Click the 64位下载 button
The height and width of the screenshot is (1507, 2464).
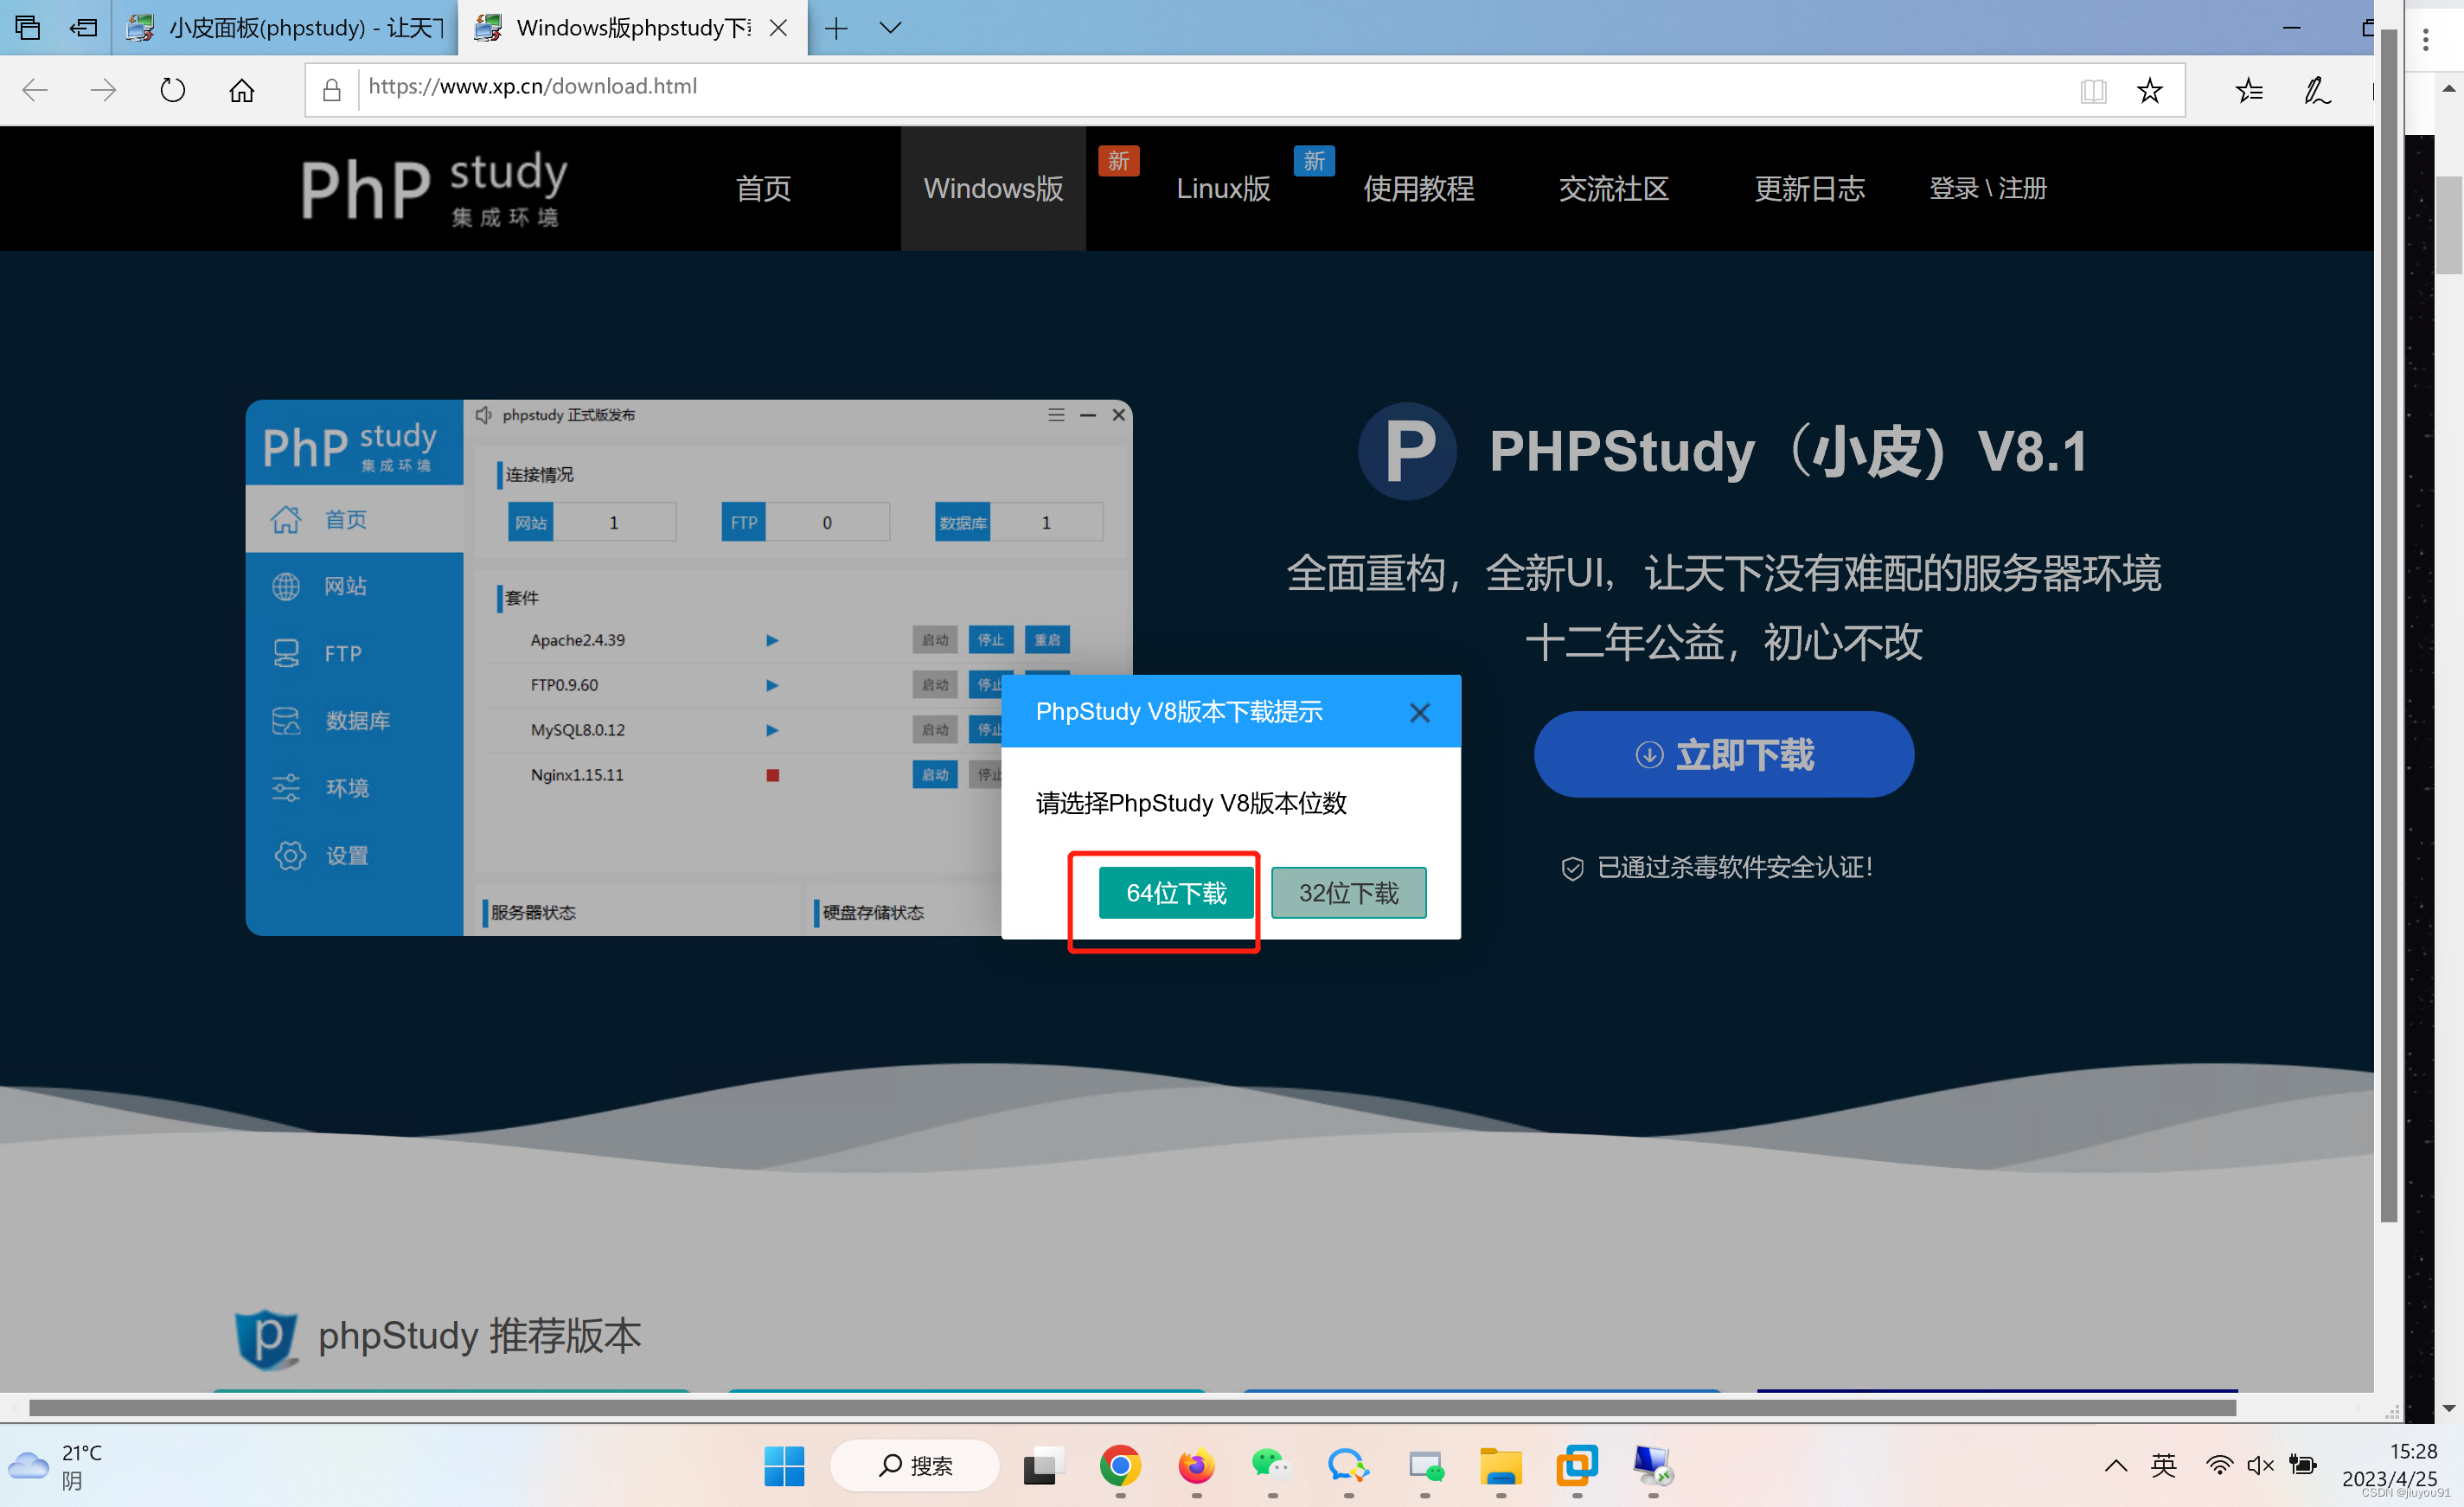tap(1176, 892)
